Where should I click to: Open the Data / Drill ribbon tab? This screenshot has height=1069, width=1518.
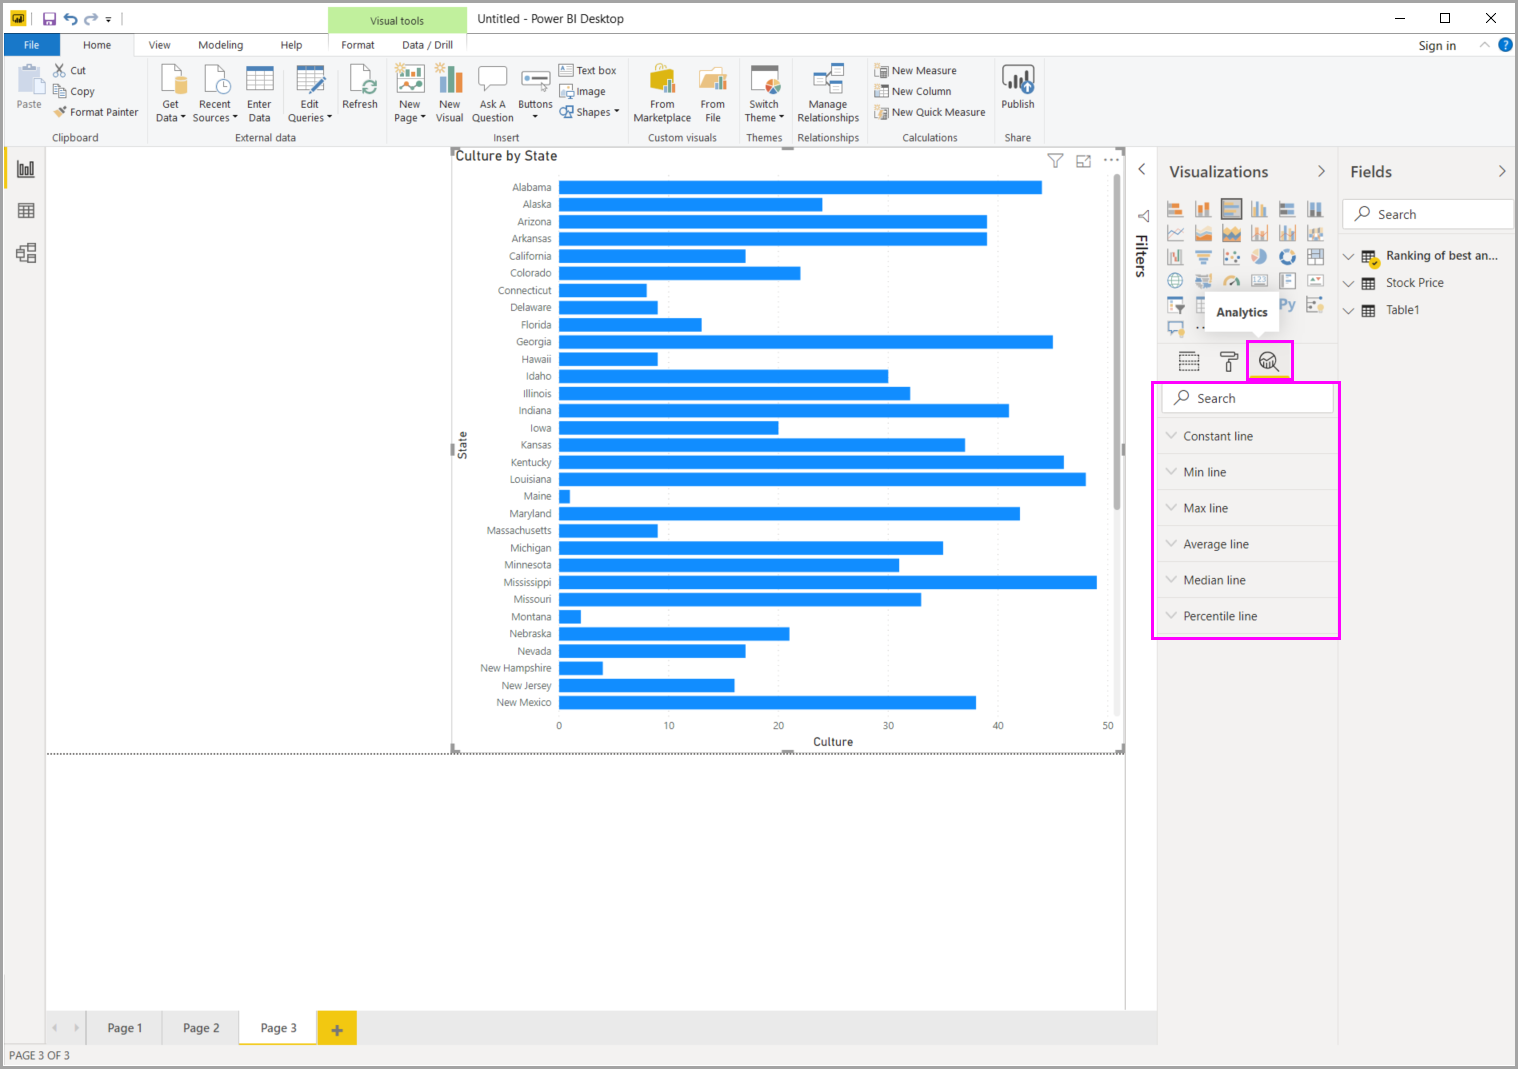427,45
